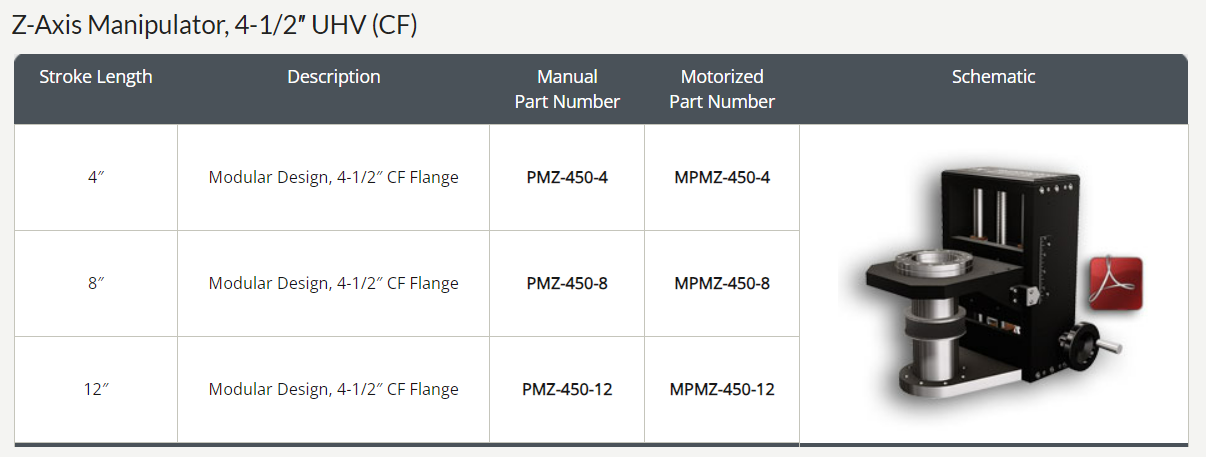The image size is (1206, 457).
Task: Click the Motorized Part Number header
Action: (x=722, y=89)
